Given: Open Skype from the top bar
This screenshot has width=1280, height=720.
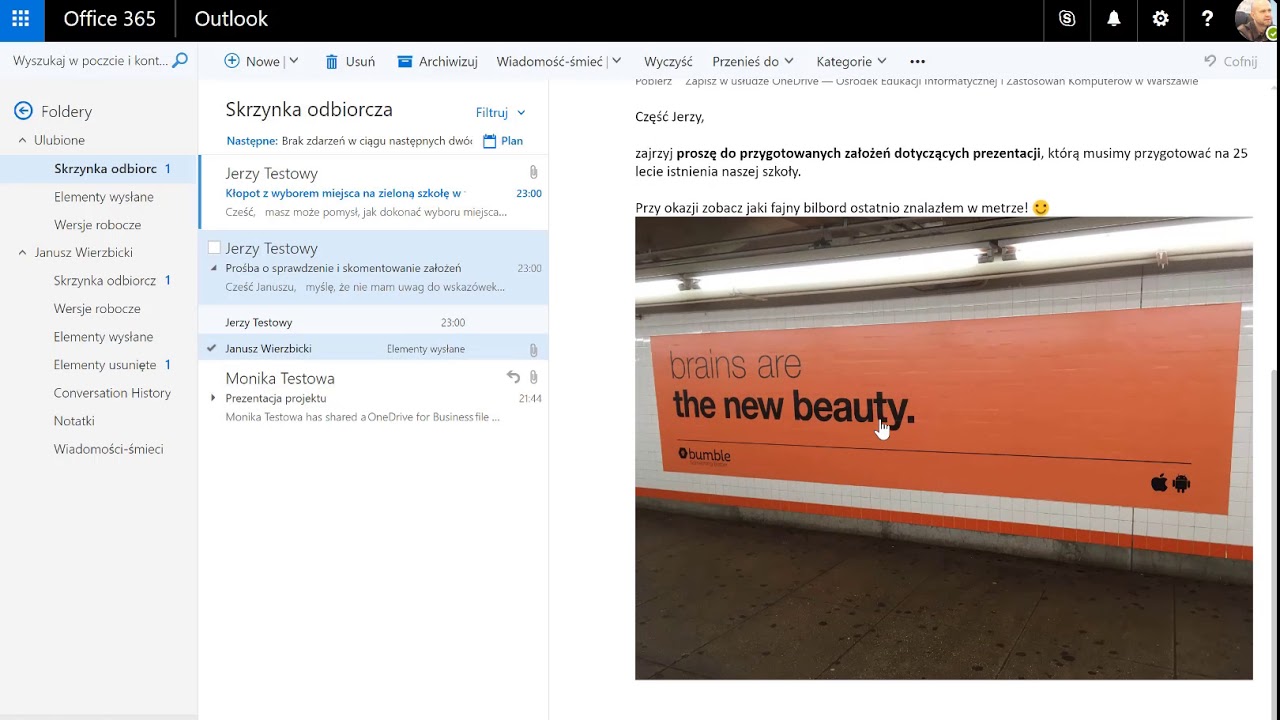Looking at the screenshot, I should pyautogui.click(x=1067, y=19).
